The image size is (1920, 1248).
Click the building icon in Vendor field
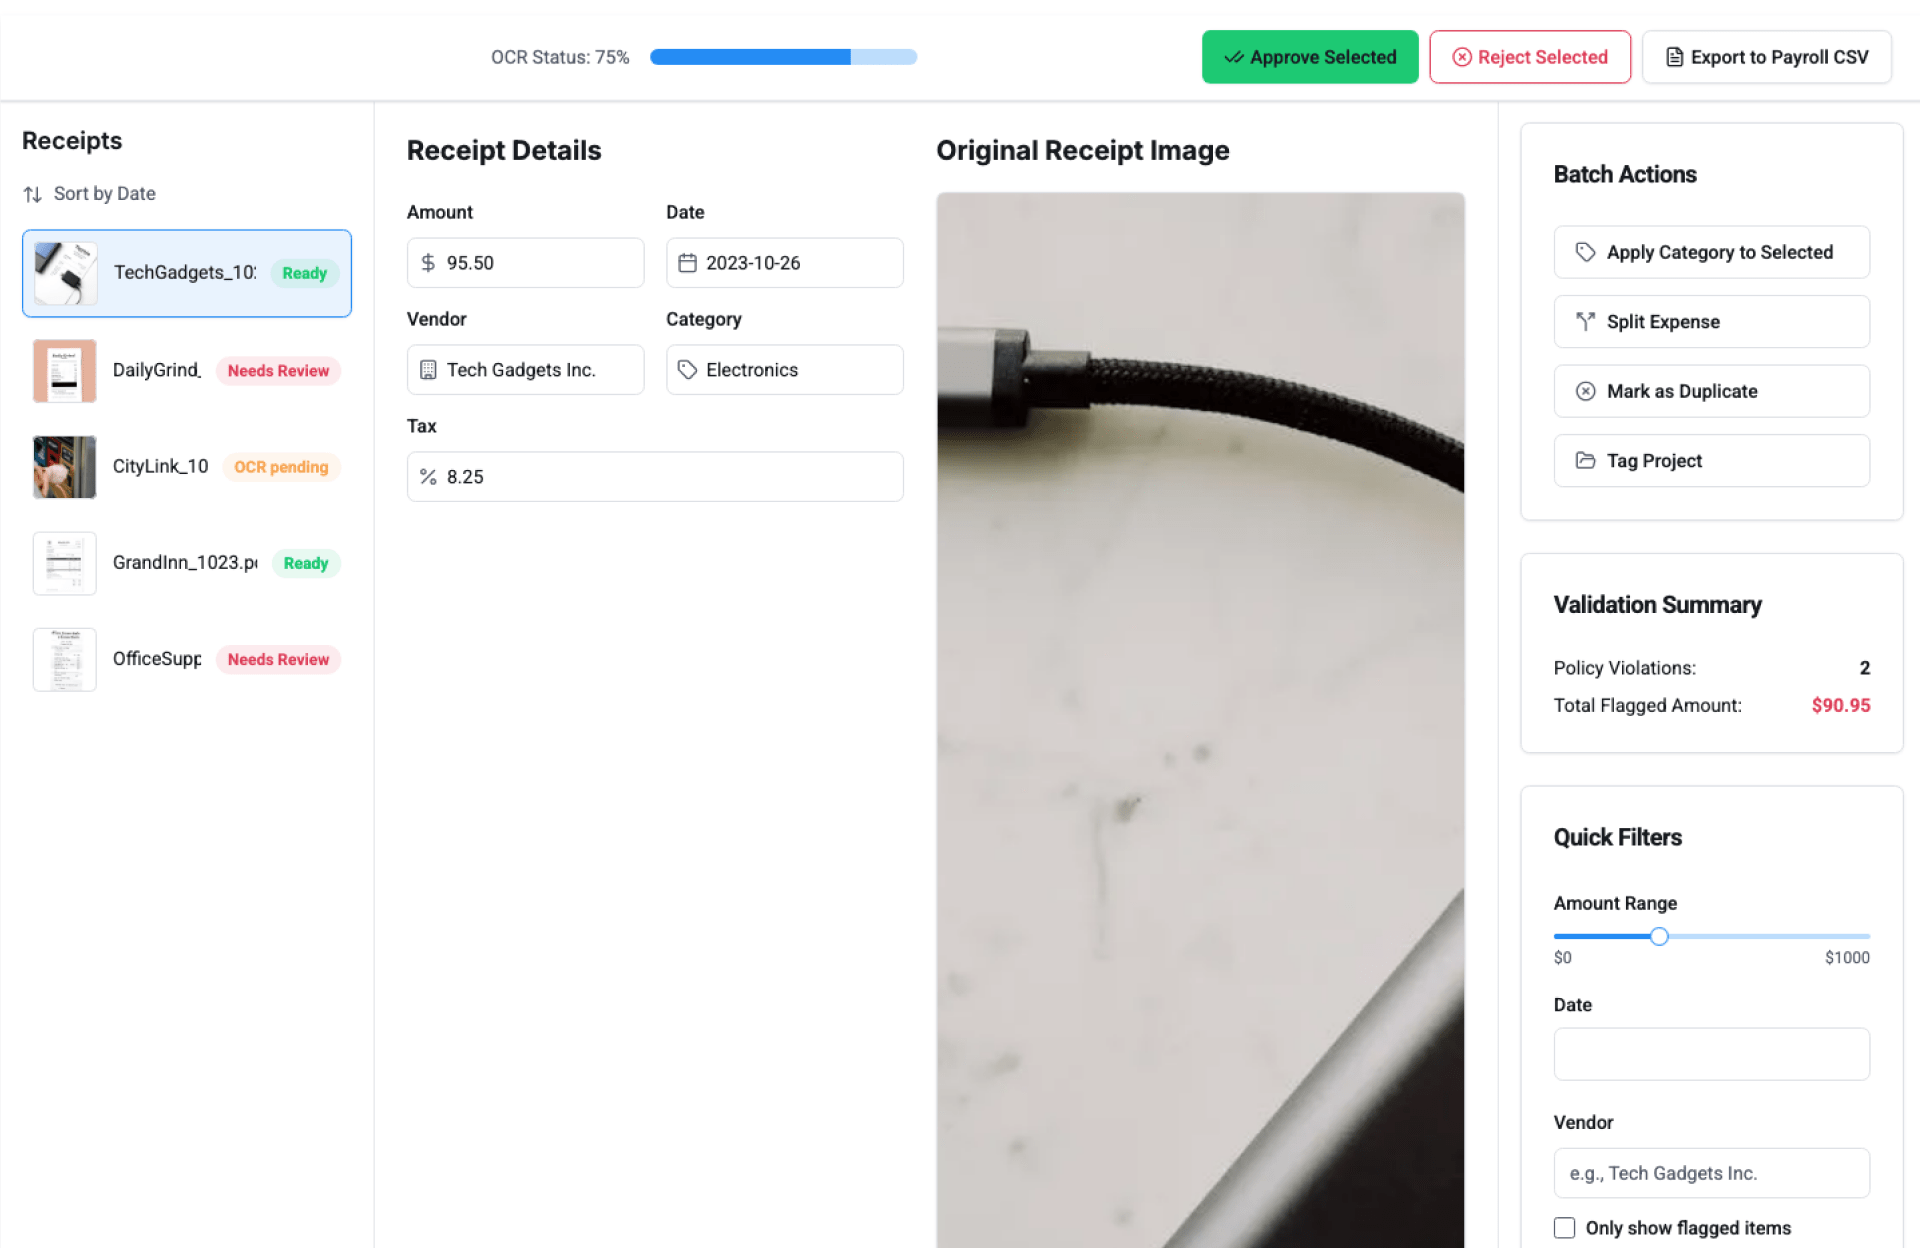point(428,370)
